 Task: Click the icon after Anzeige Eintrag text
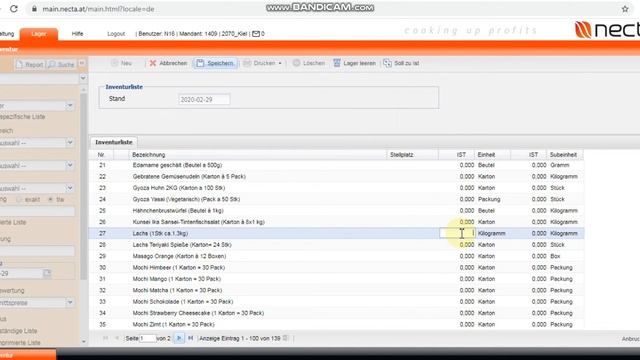[286, 338]
